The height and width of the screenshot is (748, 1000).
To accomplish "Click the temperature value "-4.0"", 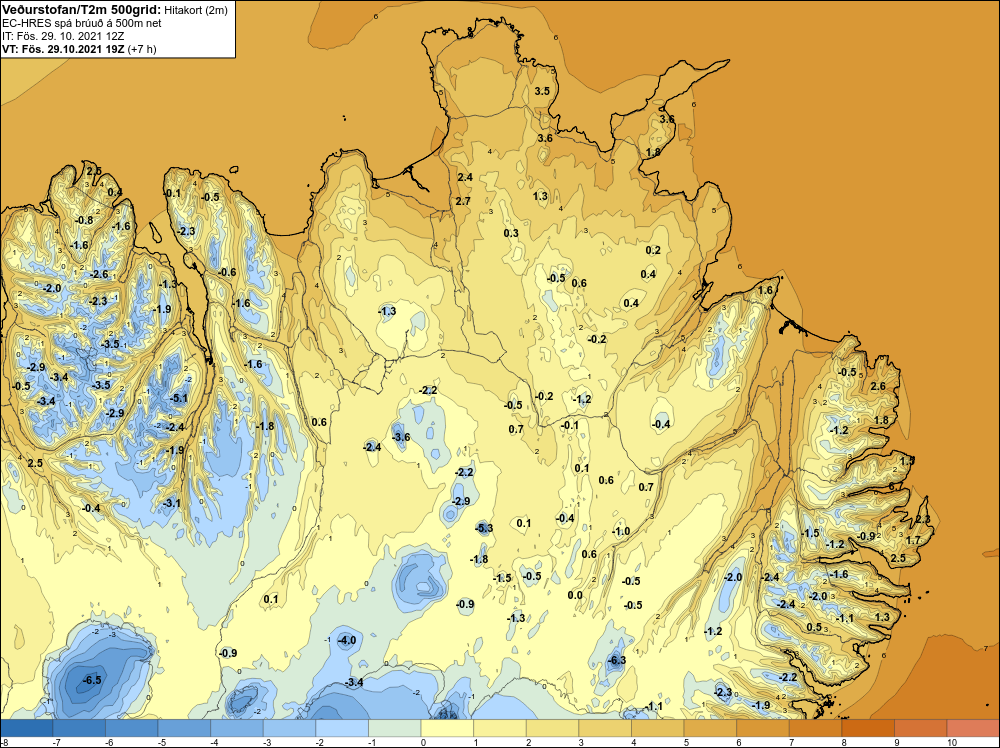I will [347, 640].
